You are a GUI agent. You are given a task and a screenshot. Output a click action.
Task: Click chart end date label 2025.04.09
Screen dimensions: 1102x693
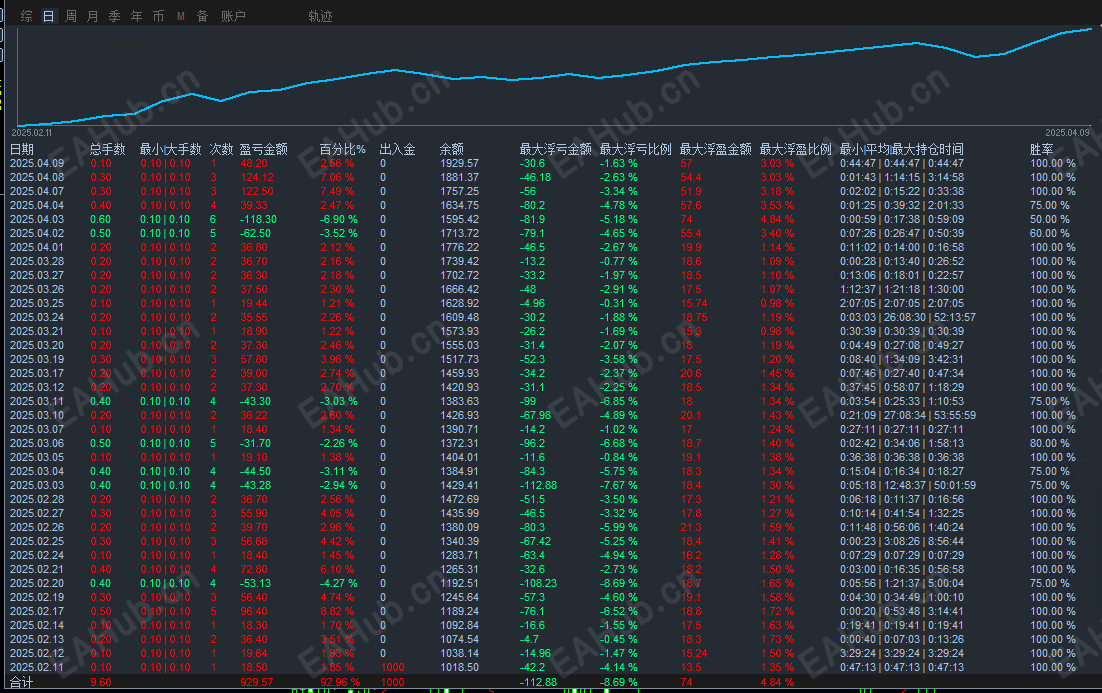coord(1067,133)
